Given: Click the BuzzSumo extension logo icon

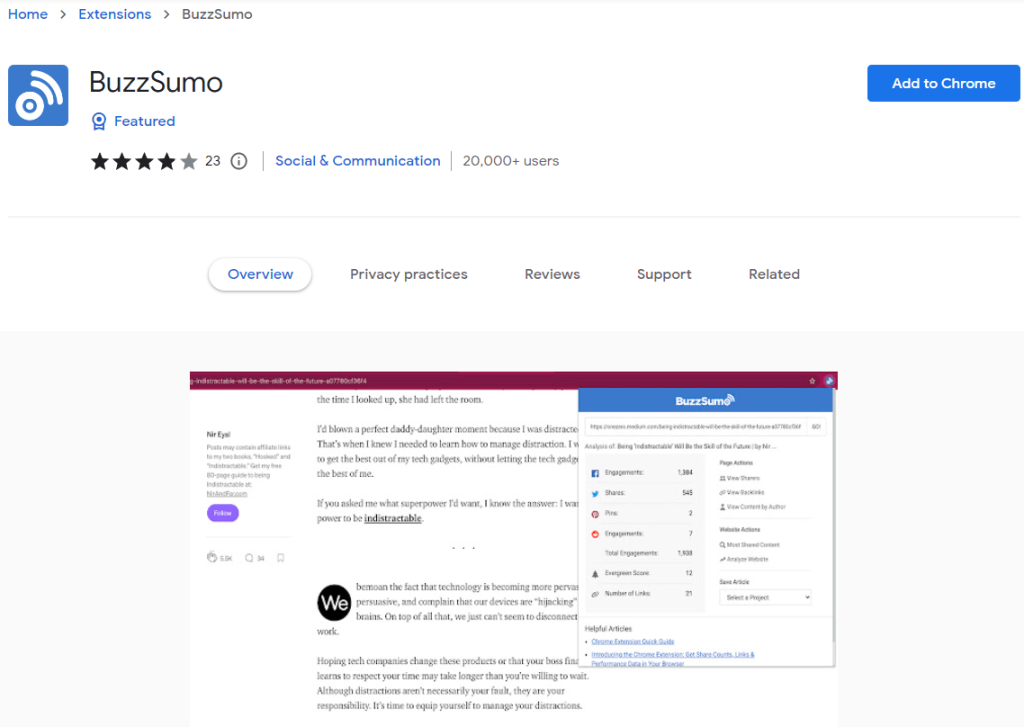Looking at the screenshot, I should 38,95.
